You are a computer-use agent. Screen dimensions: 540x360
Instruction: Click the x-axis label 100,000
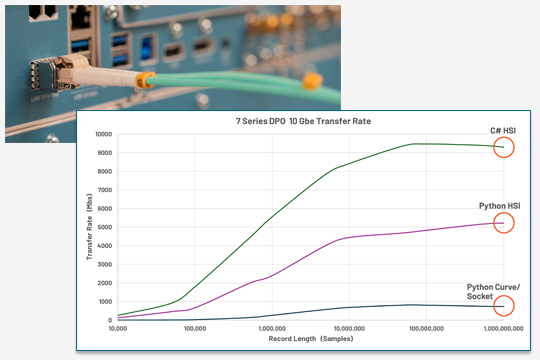coord(195,329)
